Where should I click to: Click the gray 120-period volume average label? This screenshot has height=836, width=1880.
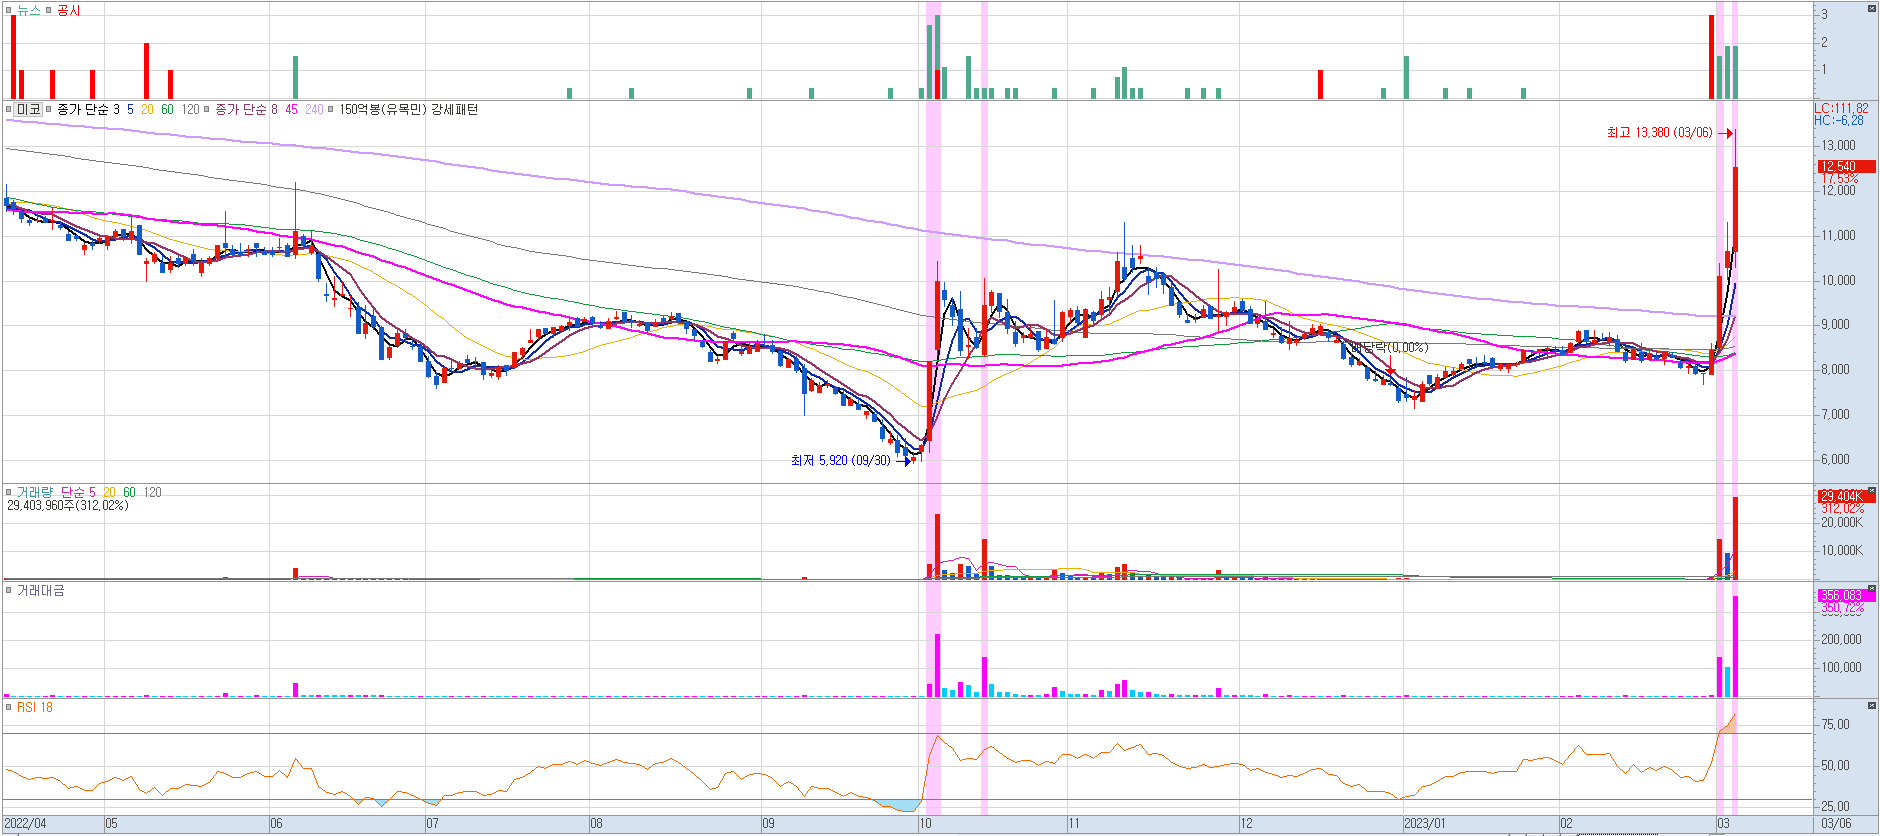(x=152, y=492)
